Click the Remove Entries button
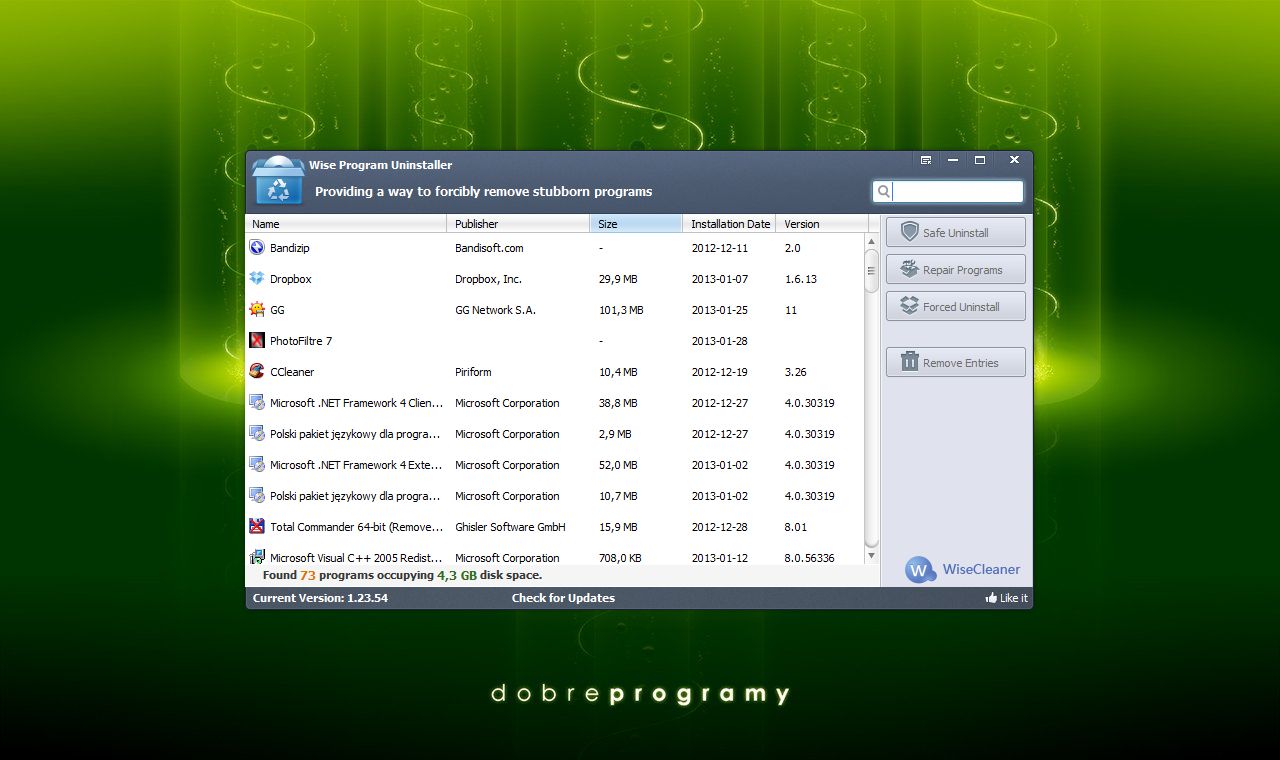This screenshot has height=760, width=1280. click(x=955, y=362)
